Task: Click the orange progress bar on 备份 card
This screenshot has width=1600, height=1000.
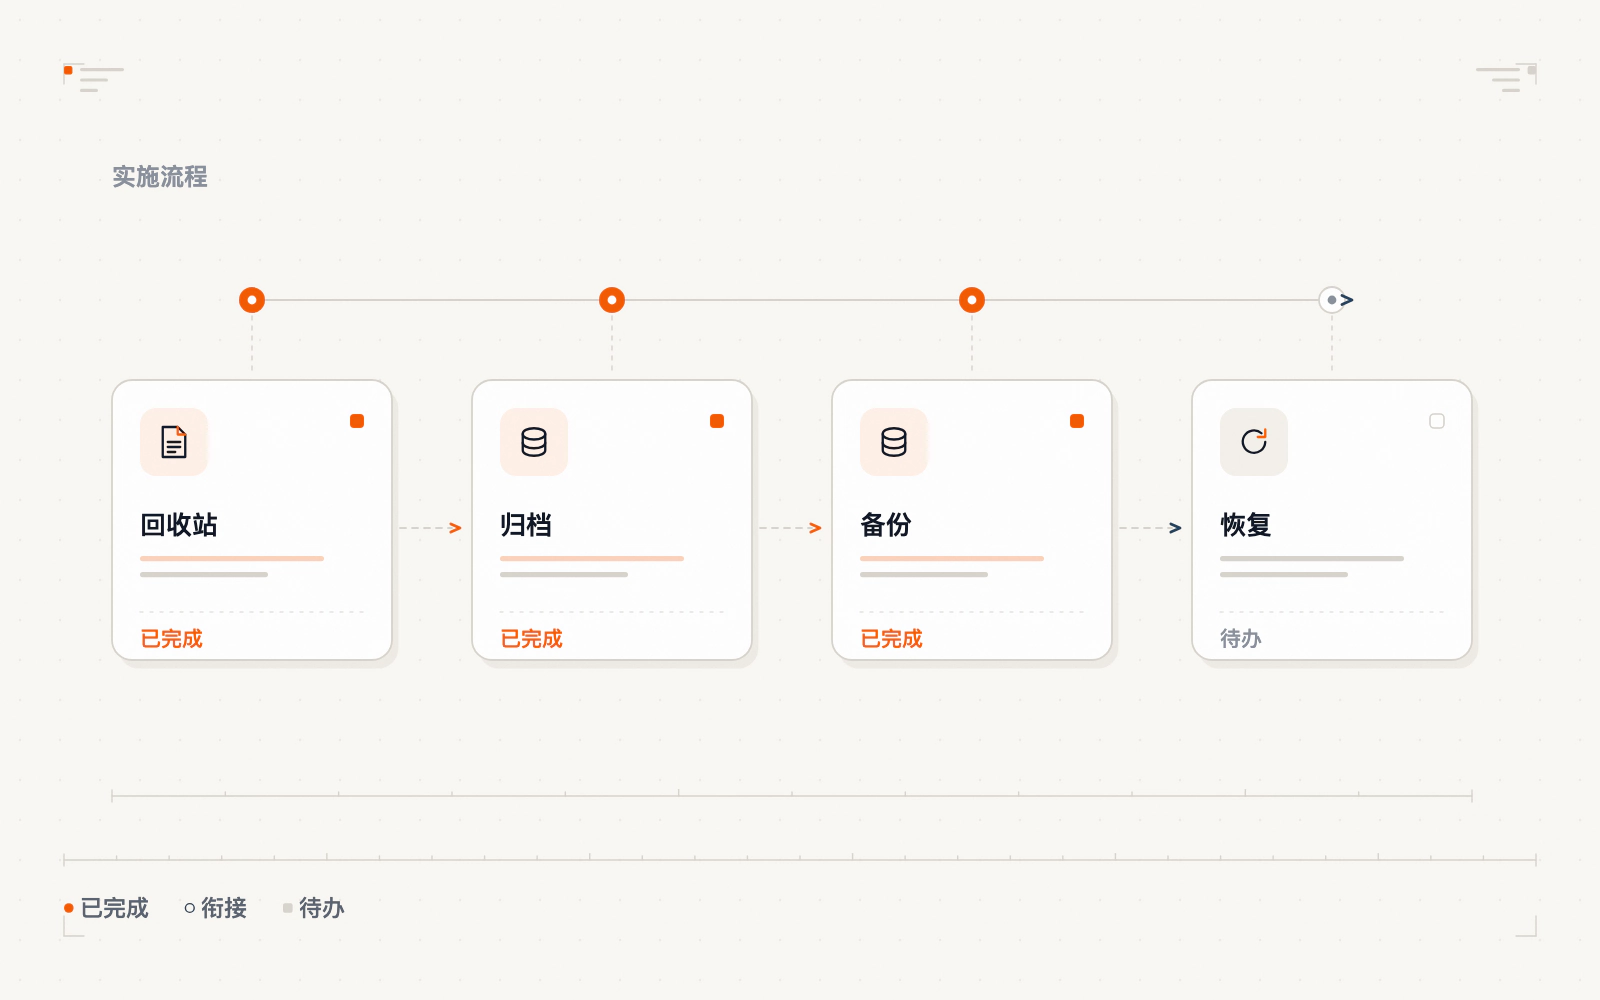Action: pos(952,558)
